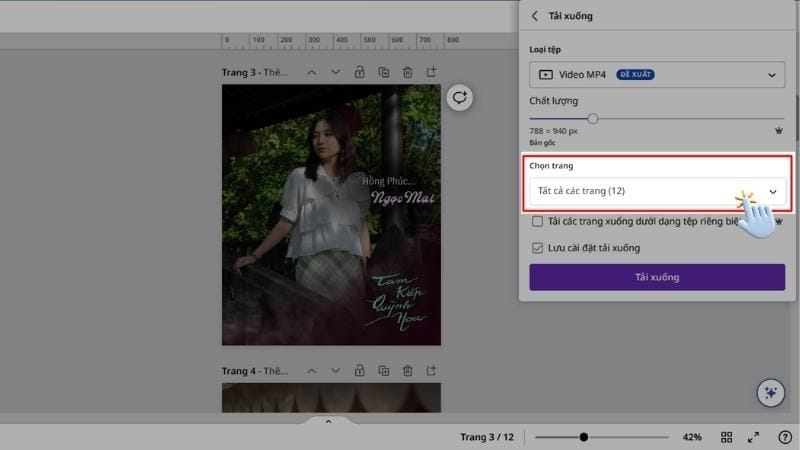Click the Trang 3 / 12 page indicator

[486, 437]
